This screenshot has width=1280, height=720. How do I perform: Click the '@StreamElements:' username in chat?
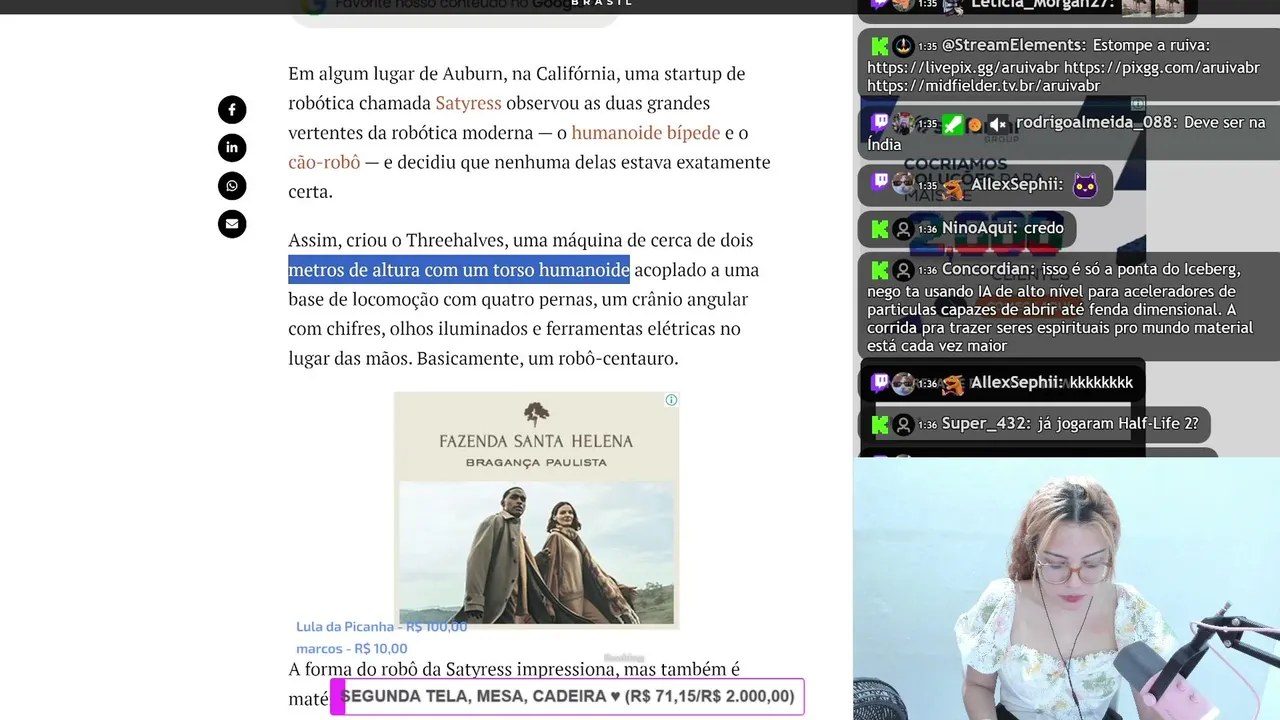1014,45
